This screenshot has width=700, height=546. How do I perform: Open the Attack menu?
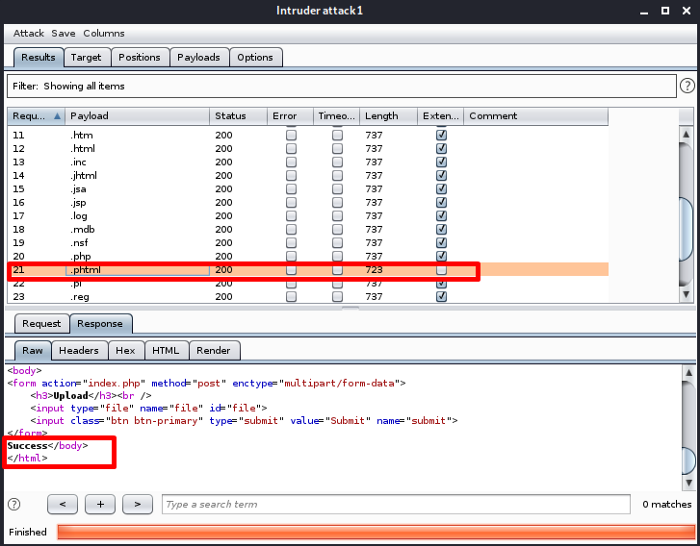point(29,33)
